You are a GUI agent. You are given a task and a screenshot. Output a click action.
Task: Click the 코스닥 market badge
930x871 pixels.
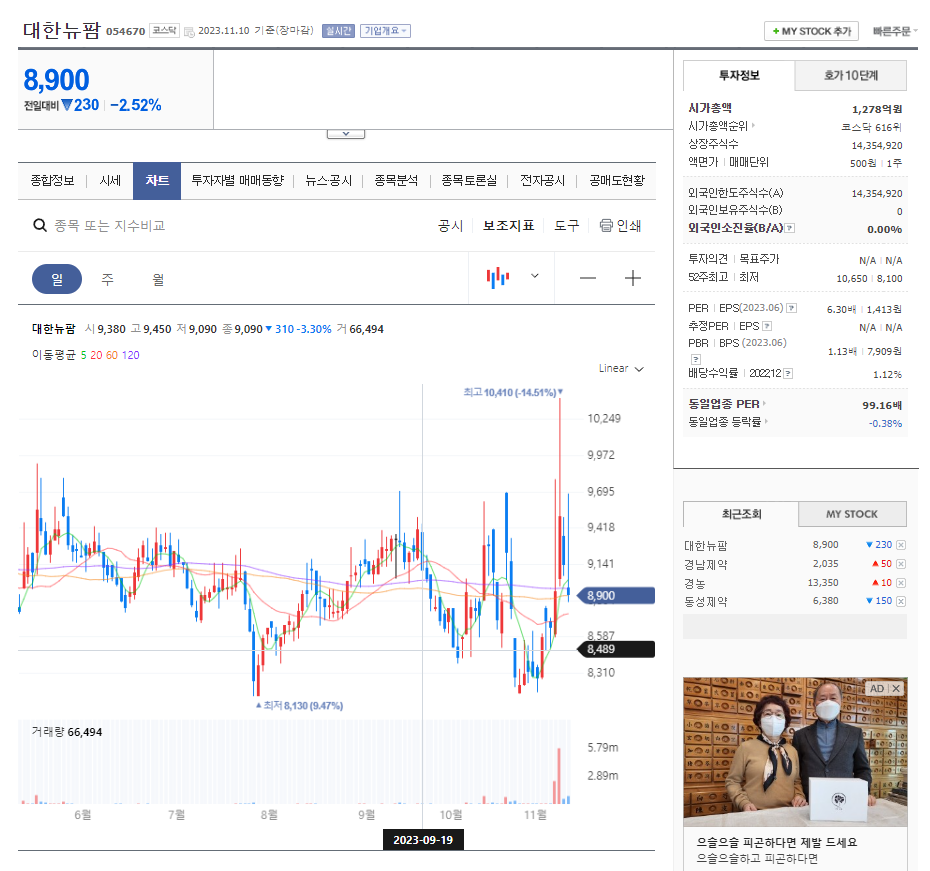(x=164, y=30)
